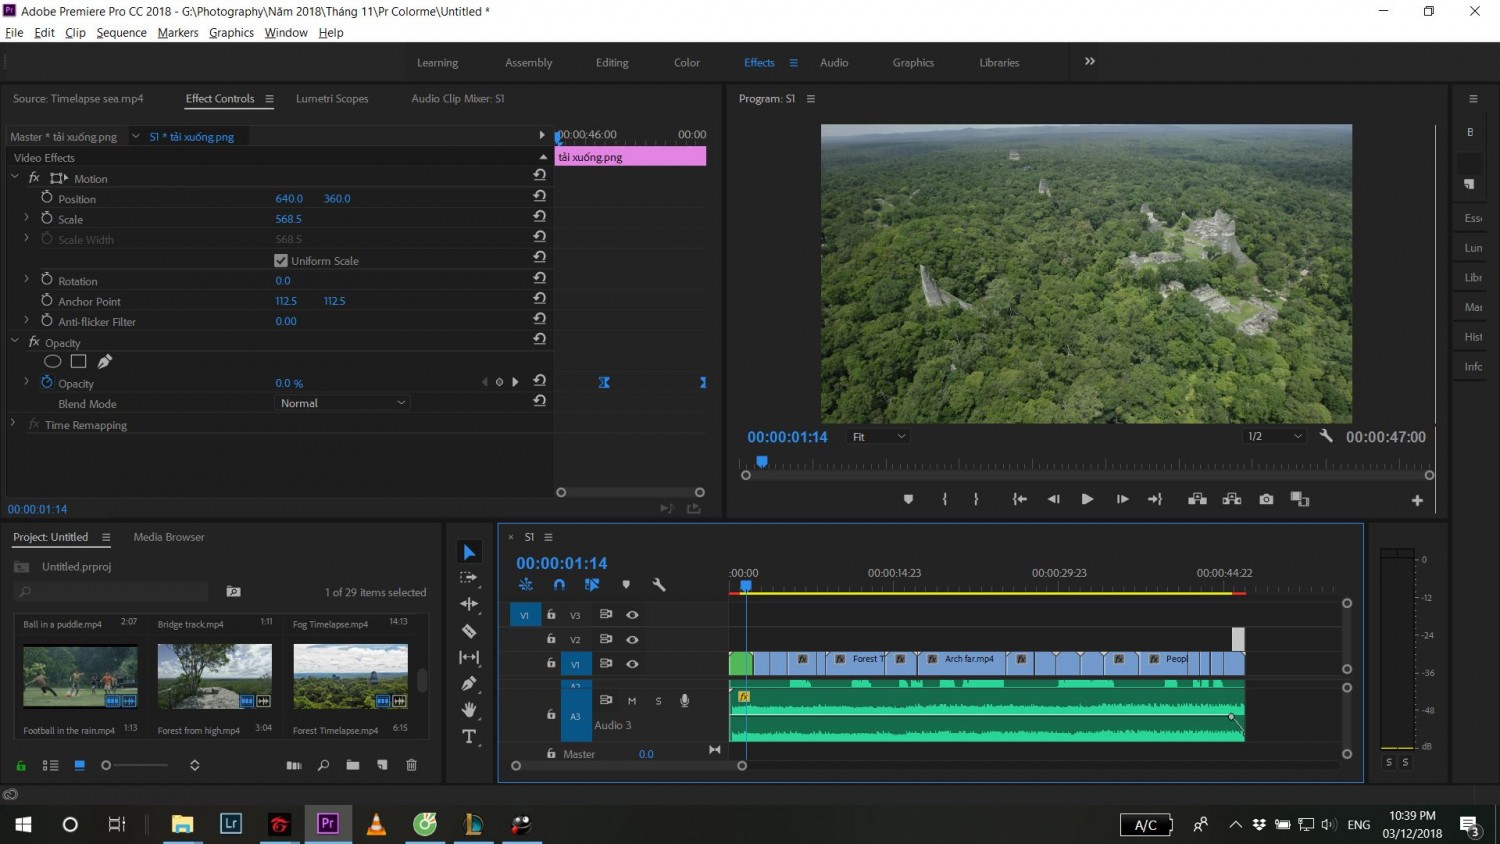Image resolution: width=1500 pixels, height=844 pixels.
Task: Go to In point button
Action: pos(1019,499)
